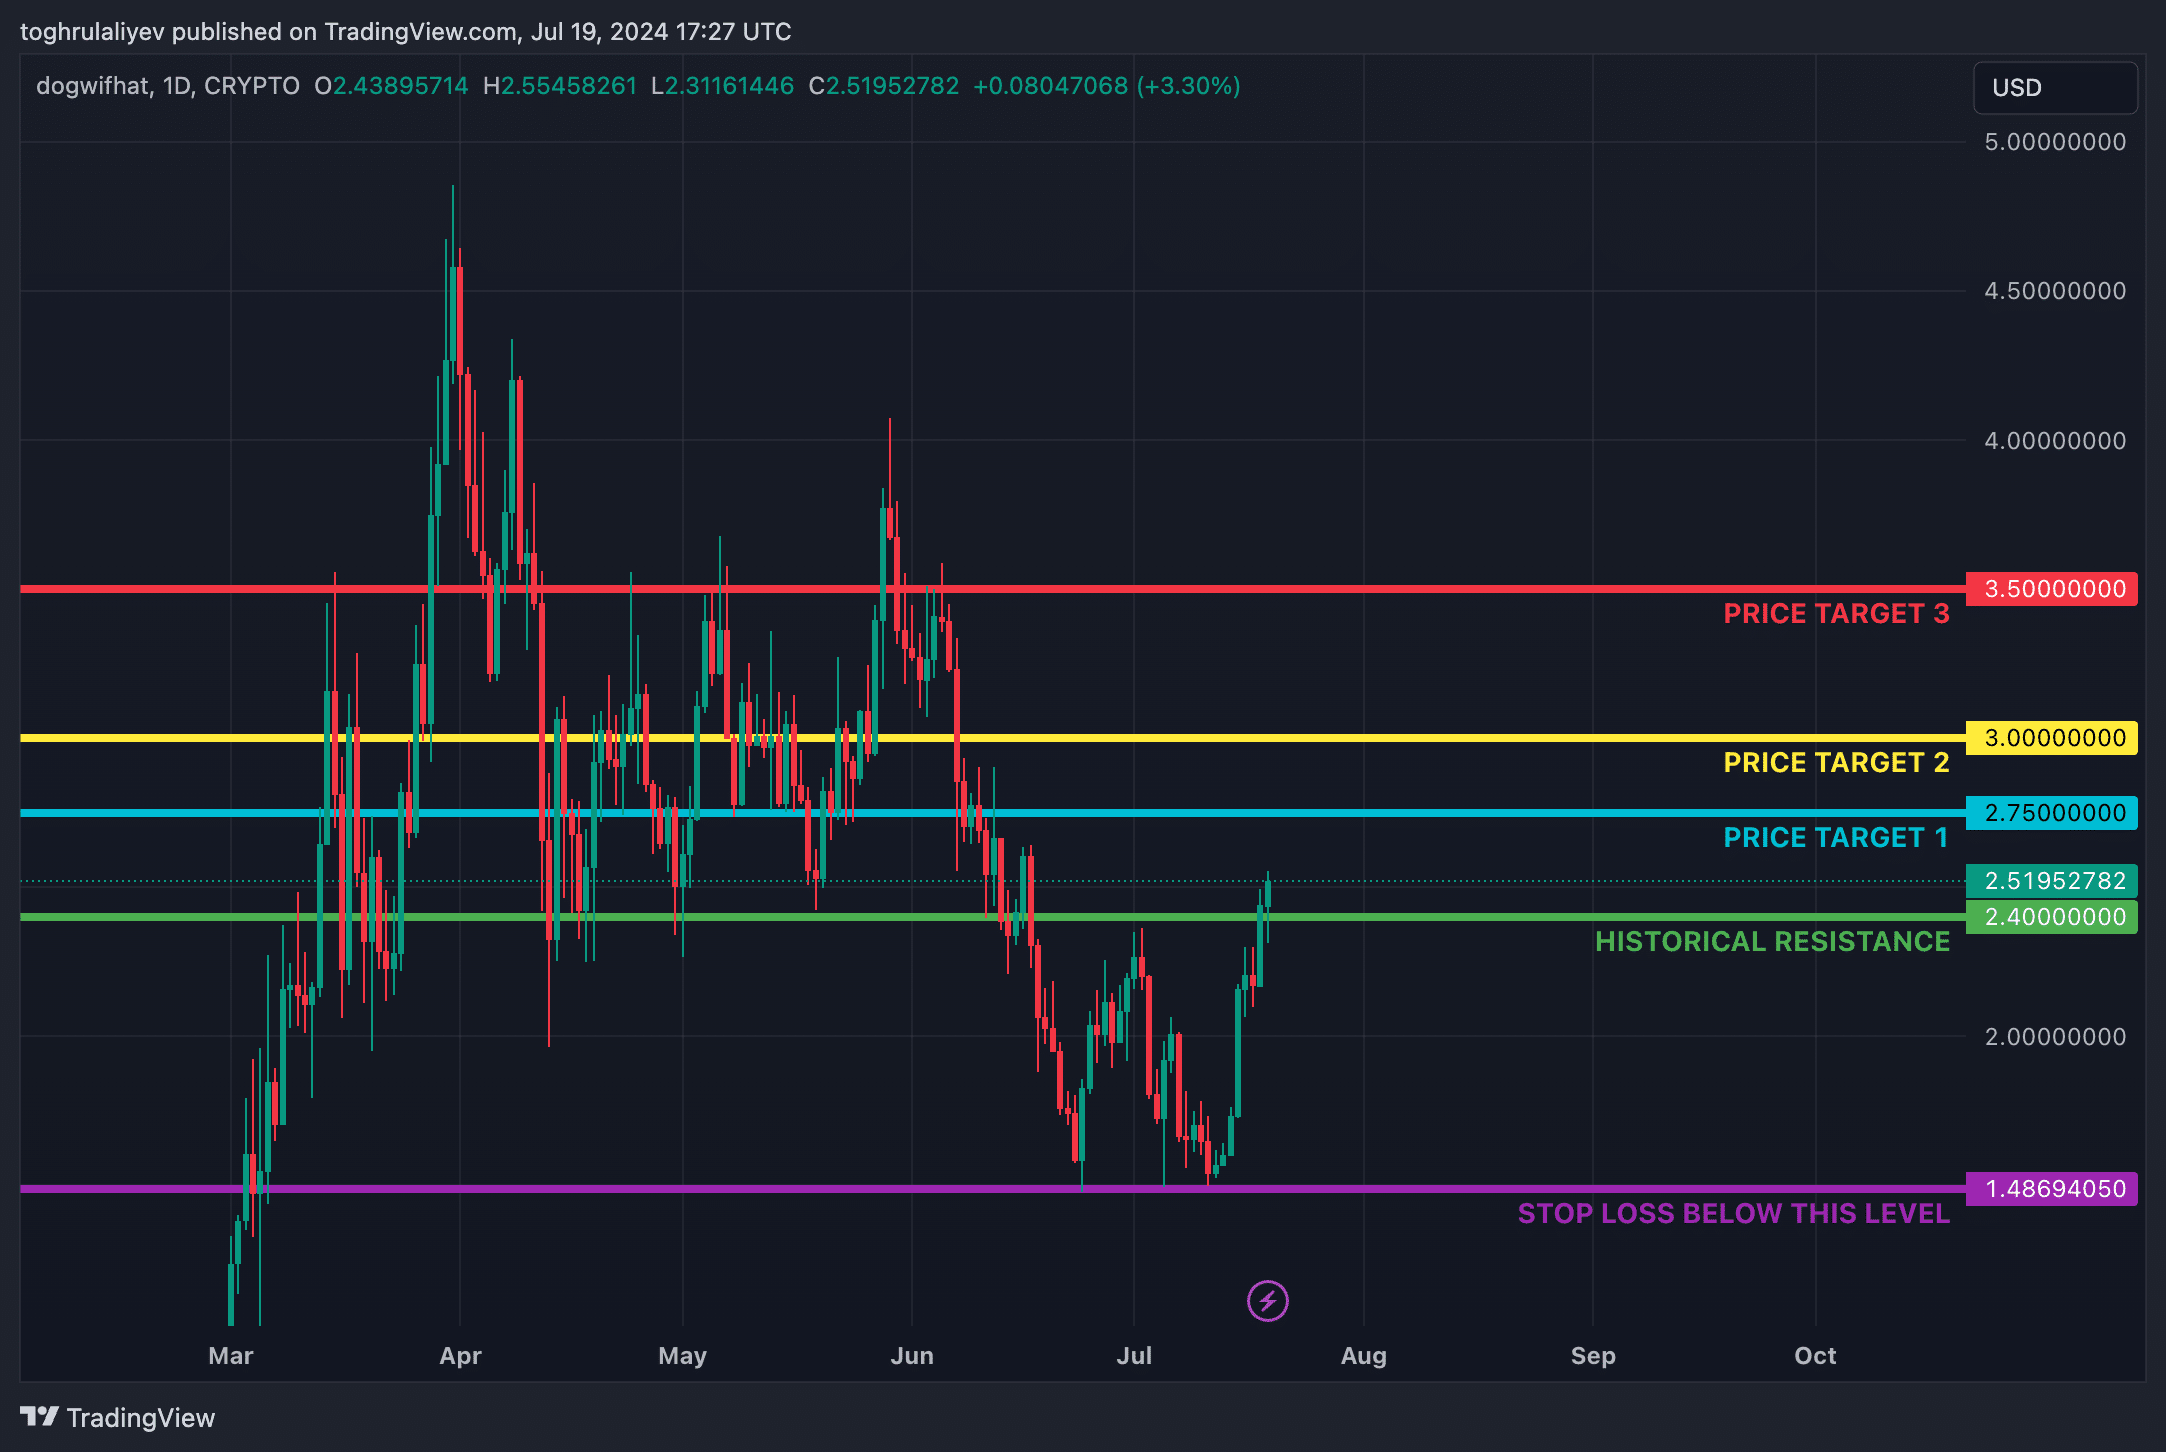
Task: Click the Aug label on time axis
Action: click(1364, 1356)
